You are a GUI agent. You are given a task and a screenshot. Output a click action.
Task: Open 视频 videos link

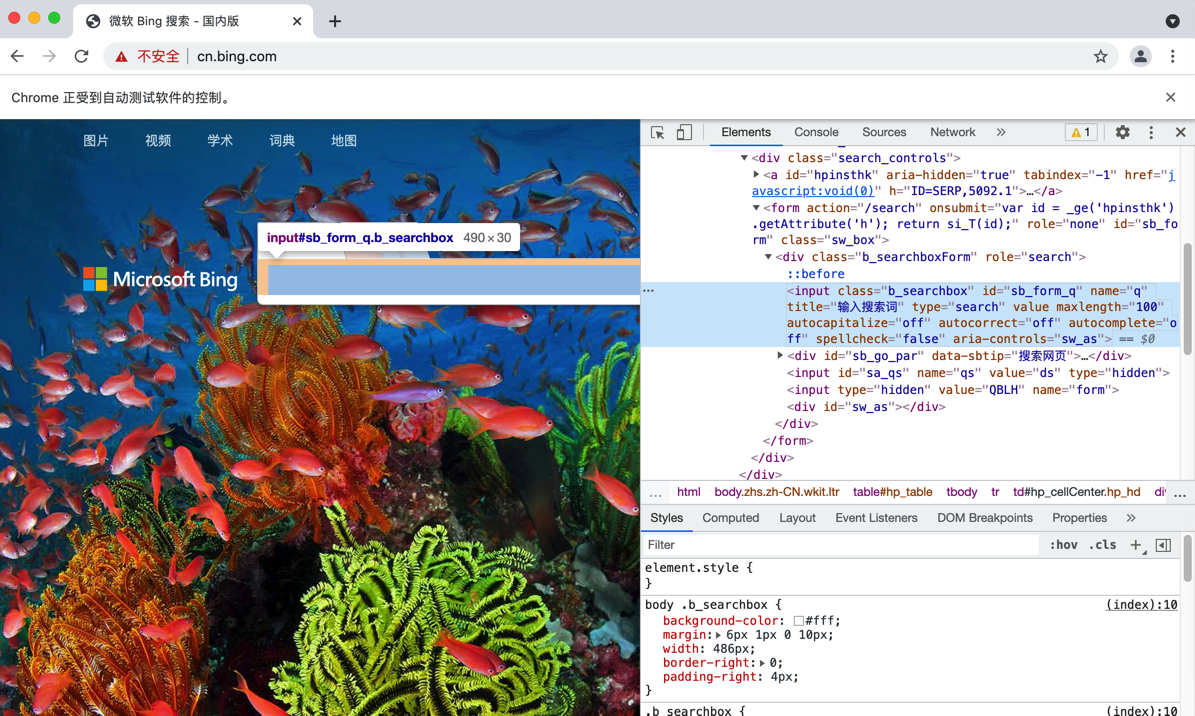click(158, 140)
